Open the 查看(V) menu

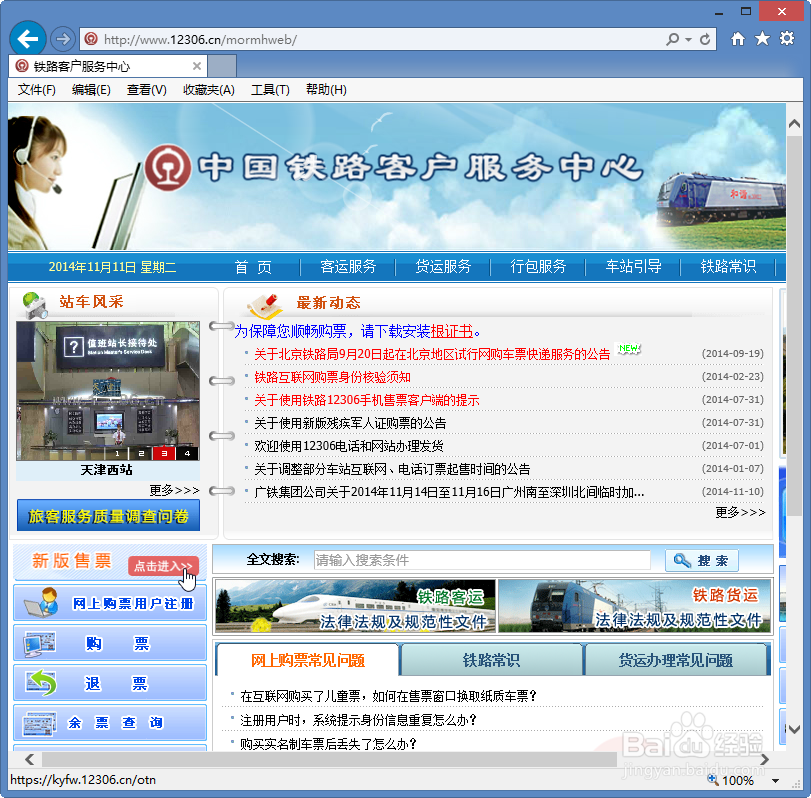click(146, 90)
